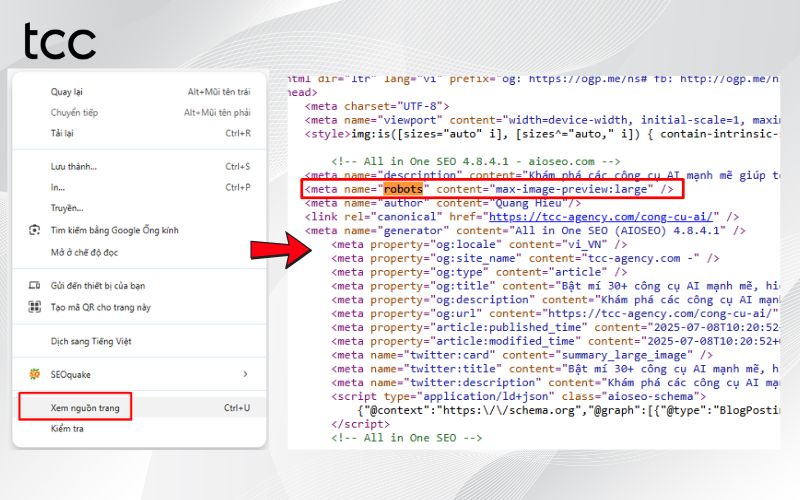This screenshot has width=800, height=500.
Task: Expand the SEOquake submenu arrow
Action: pos(245,374)
